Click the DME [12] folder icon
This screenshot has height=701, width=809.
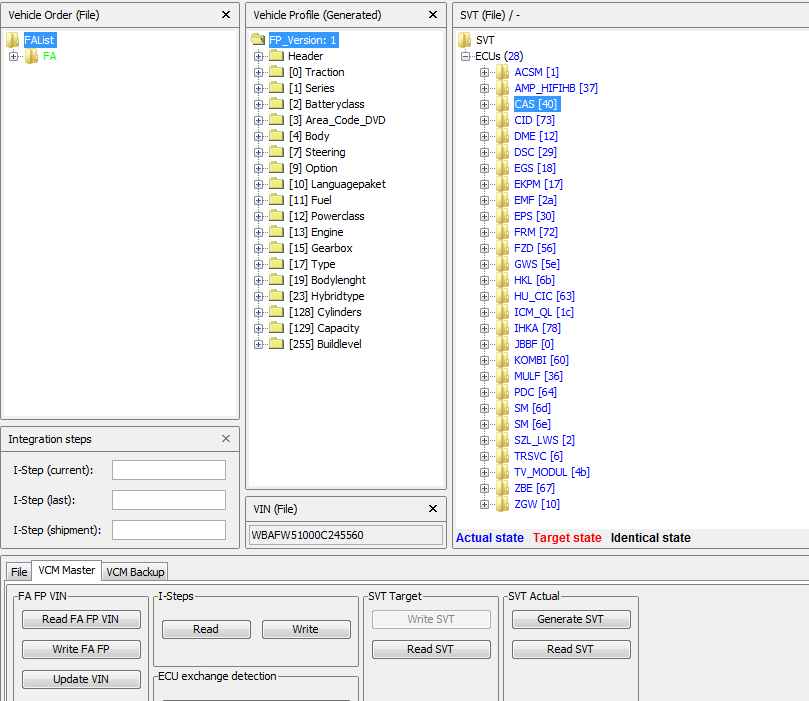[503, 136]
